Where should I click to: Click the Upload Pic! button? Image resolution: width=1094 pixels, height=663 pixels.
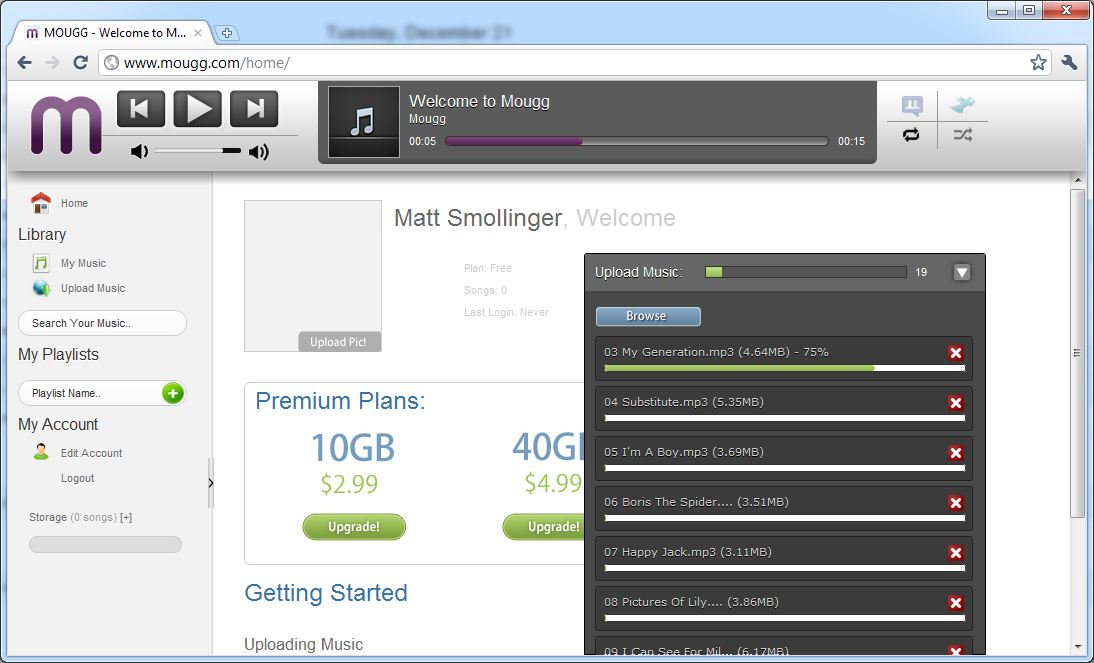(x=338, y=342)
